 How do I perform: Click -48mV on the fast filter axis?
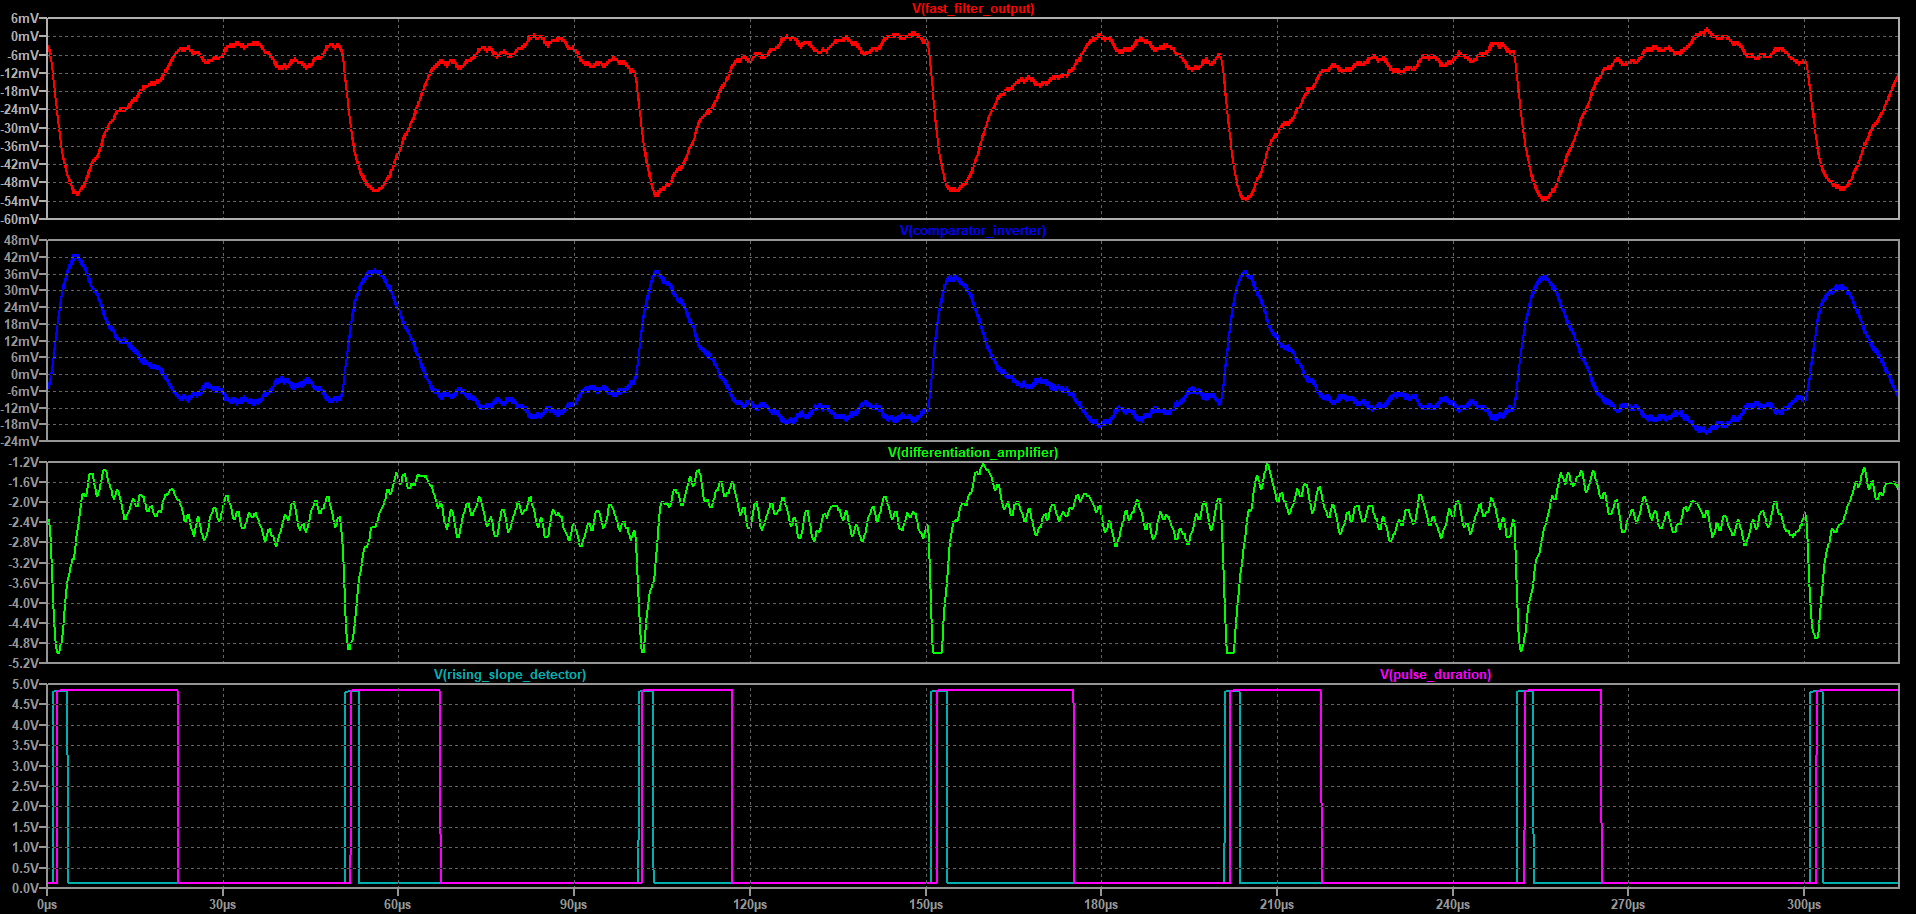point(20,183)
